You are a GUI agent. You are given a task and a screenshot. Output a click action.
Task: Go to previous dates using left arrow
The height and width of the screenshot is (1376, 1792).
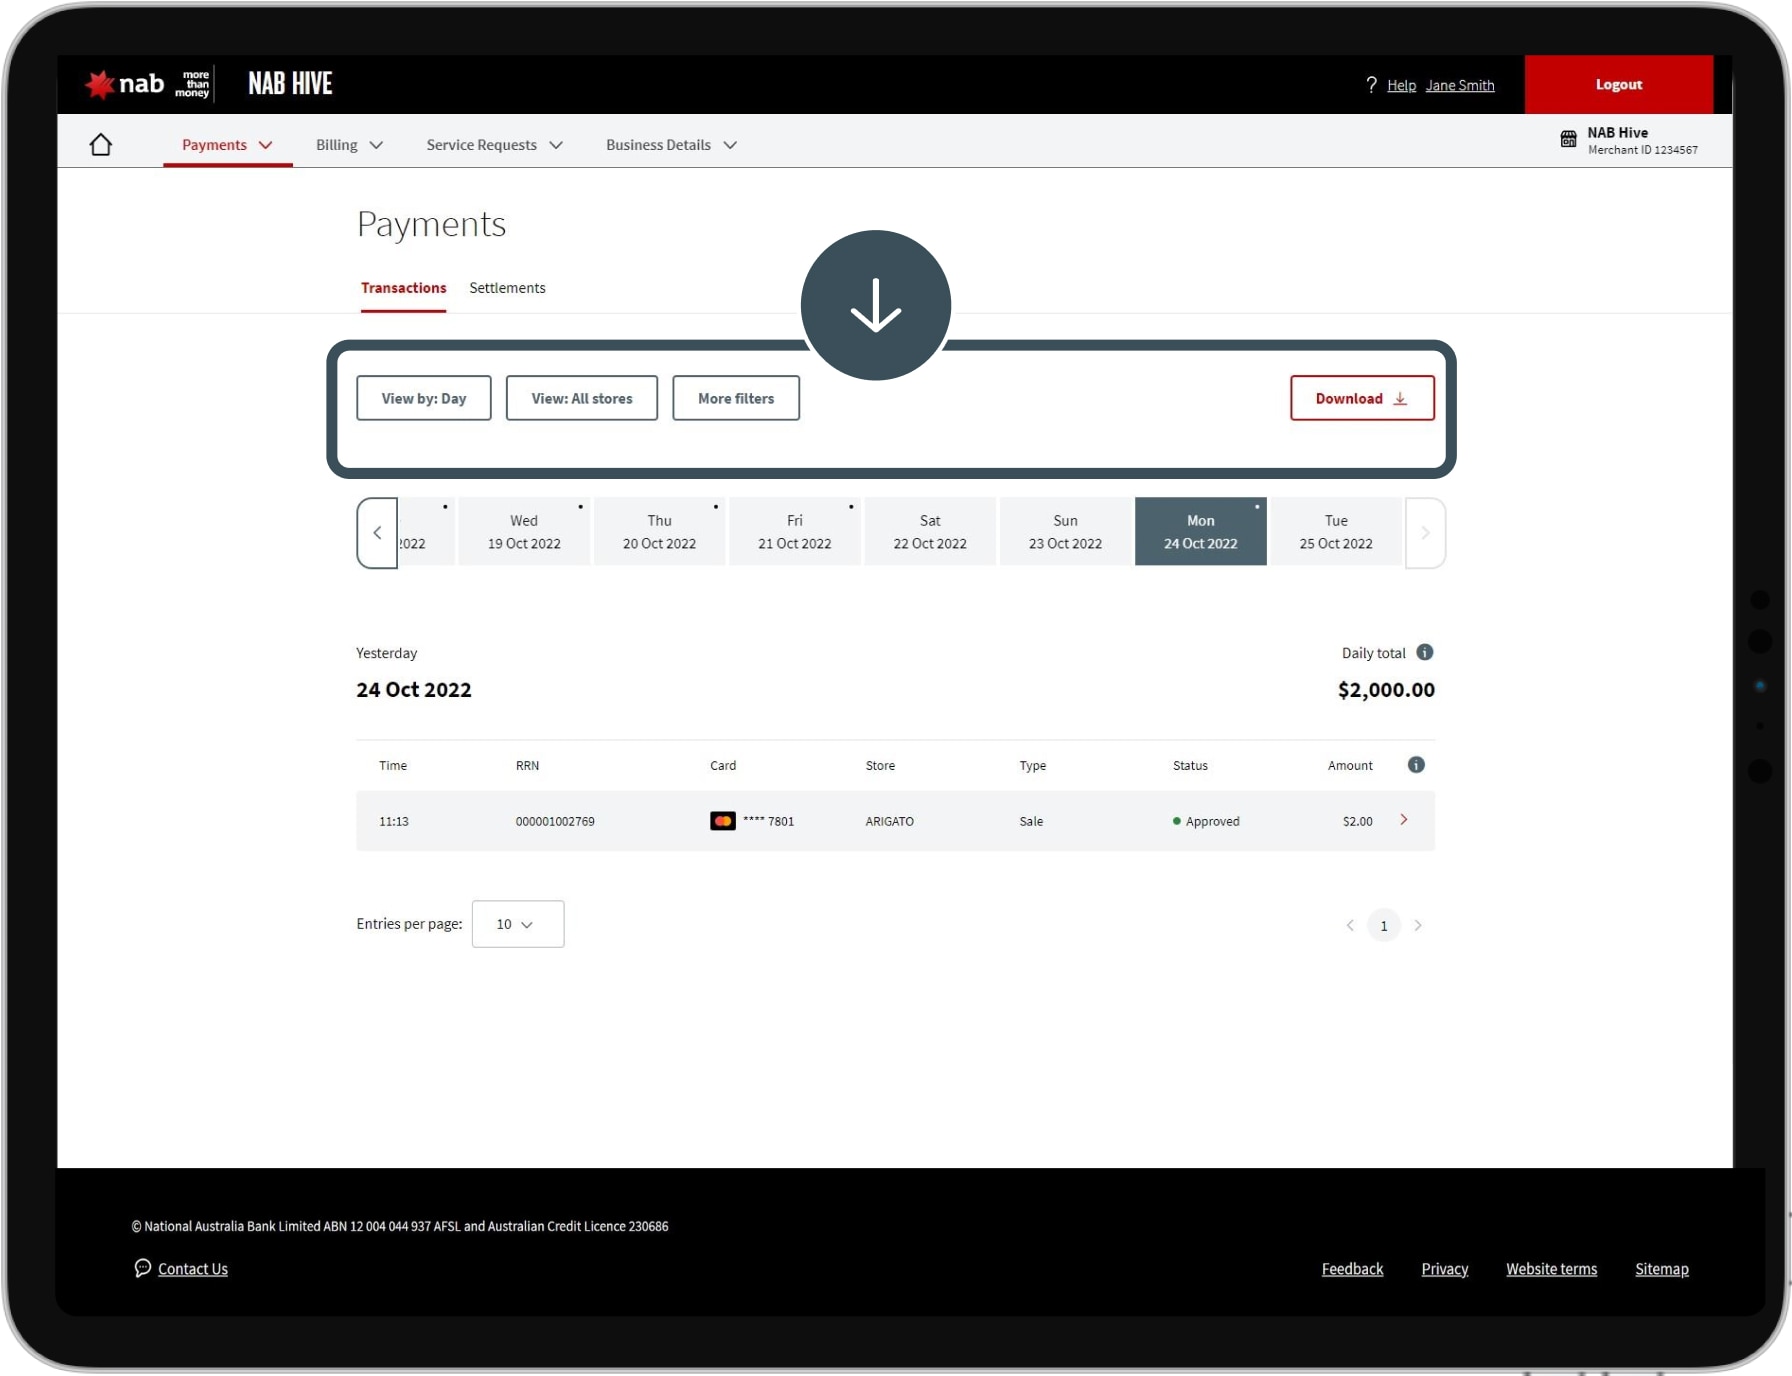point(377,533)
